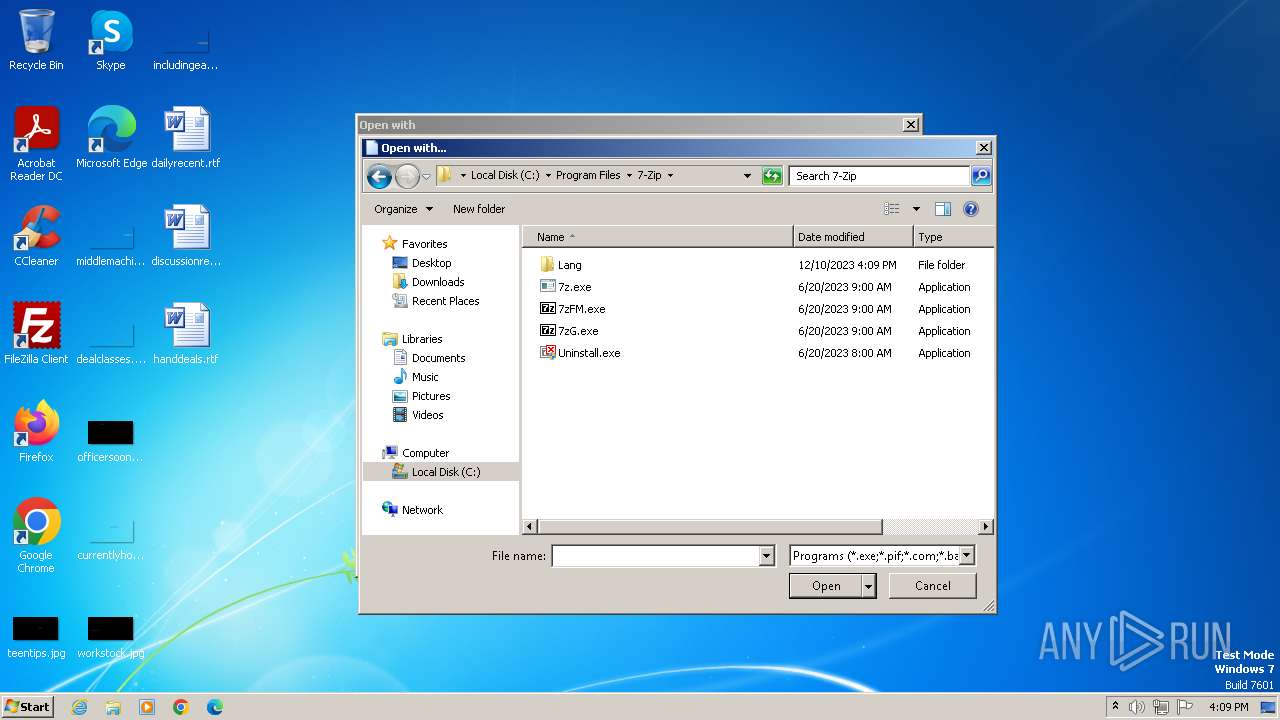Click Computer in navigation pane

click(425, 453)
